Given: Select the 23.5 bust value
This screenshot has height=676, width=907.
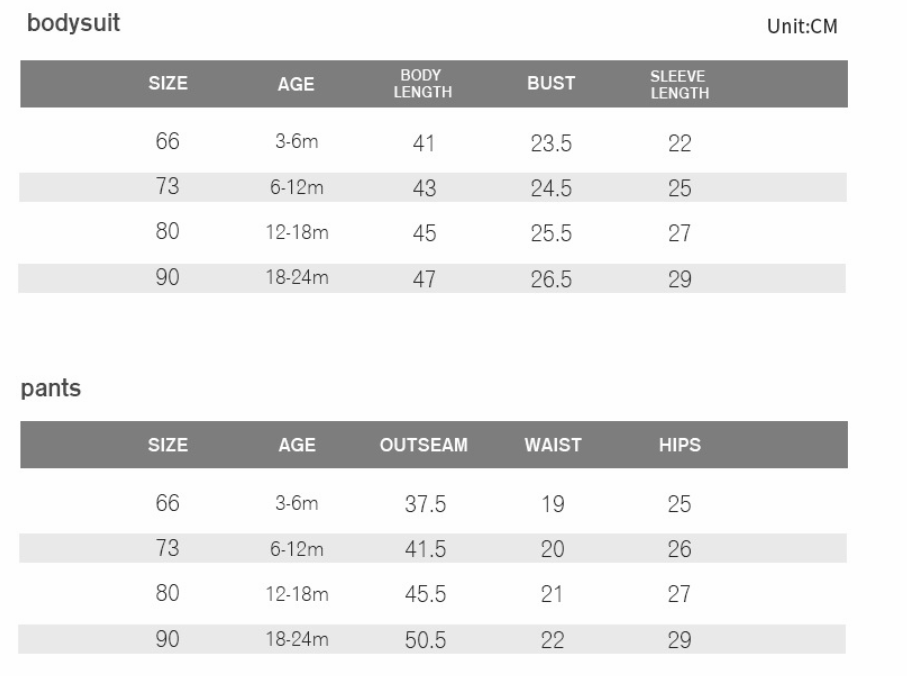Looking at the screenshot, I should click(551, 145).
